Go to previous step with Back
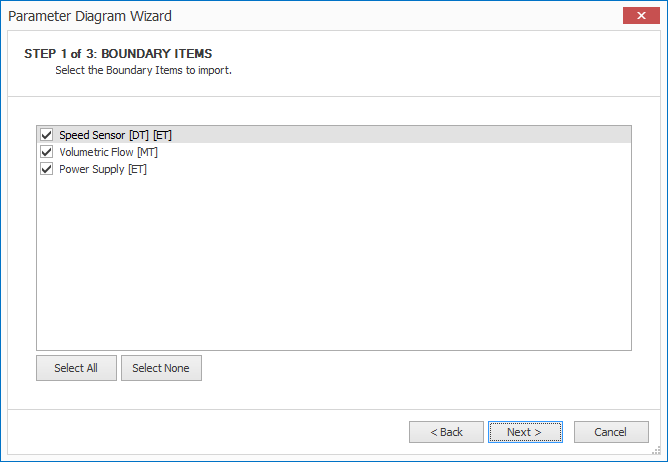Viewport: 668px width, 462px height. point(446,432)
